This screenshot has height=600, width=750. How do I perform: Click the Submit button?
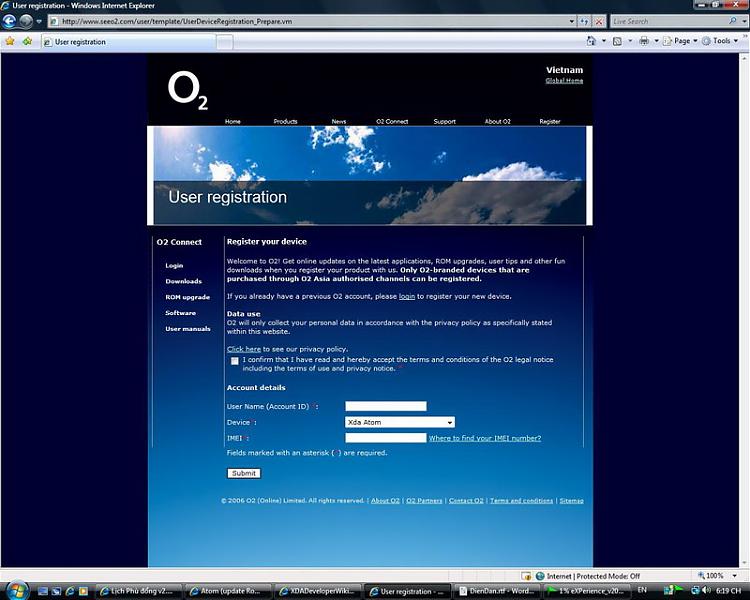(x=243, y=473)
